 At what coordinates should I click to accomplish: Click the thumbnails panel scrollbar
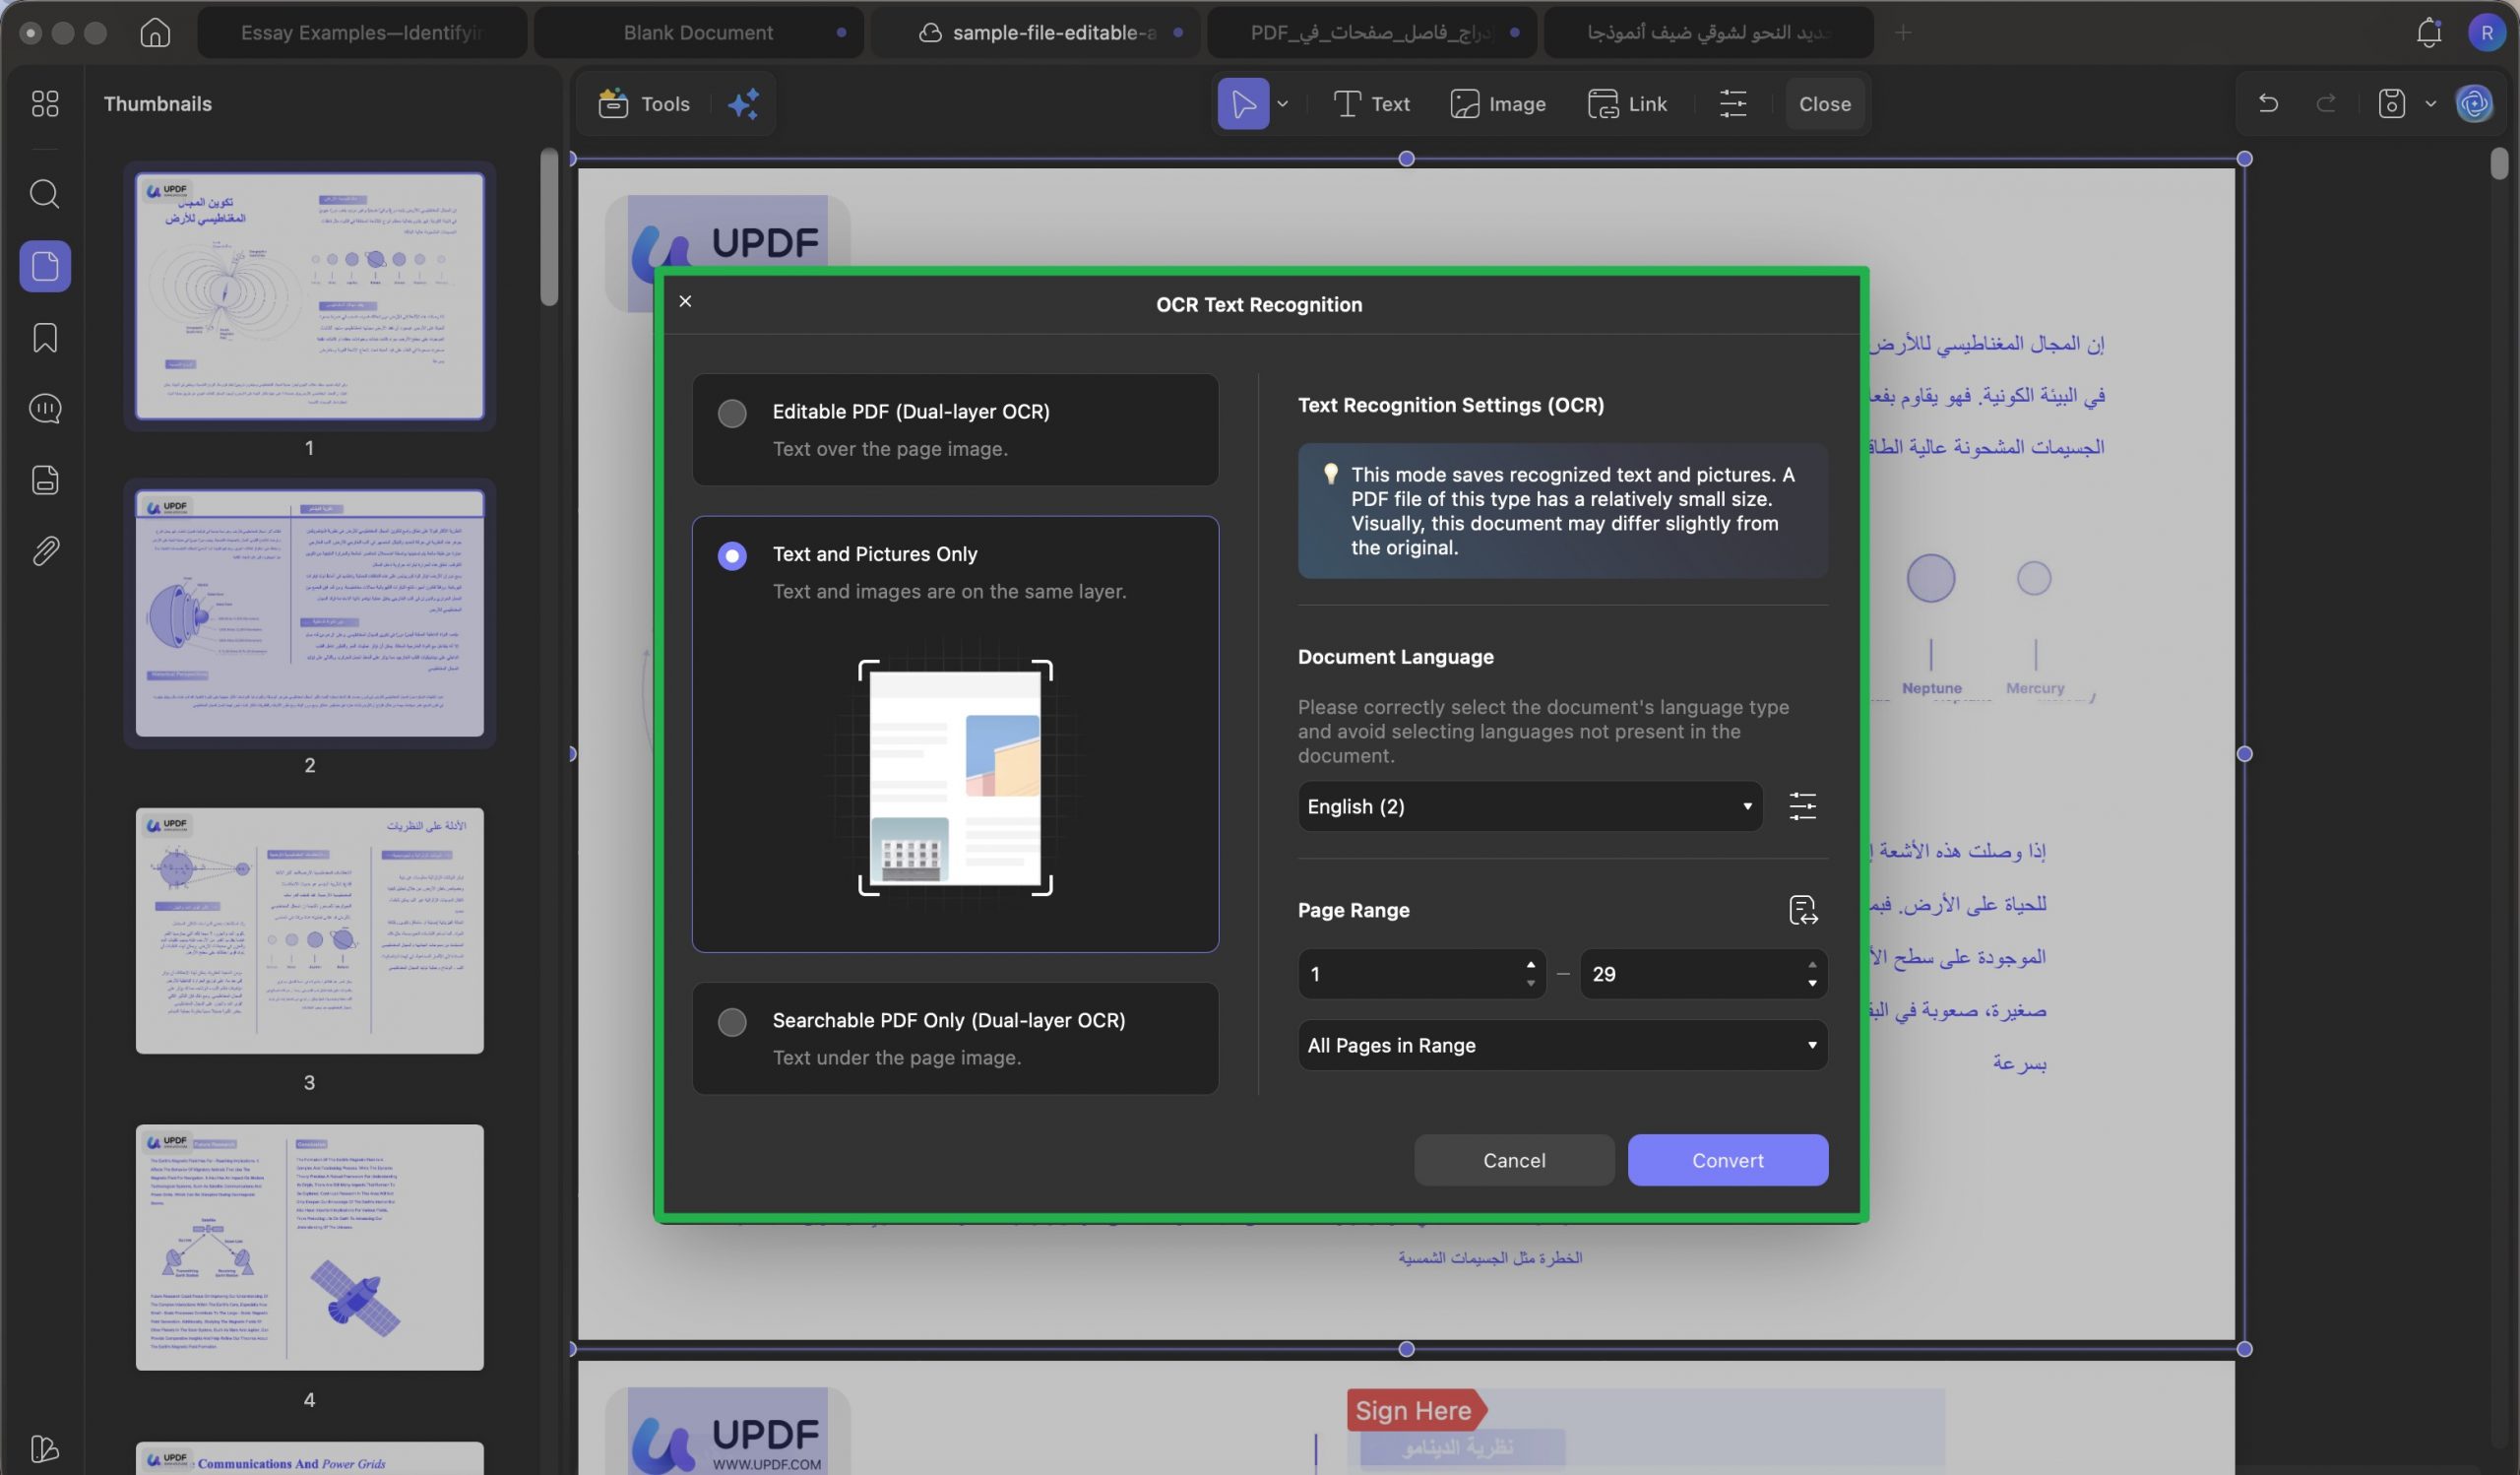tap(548, 227)
